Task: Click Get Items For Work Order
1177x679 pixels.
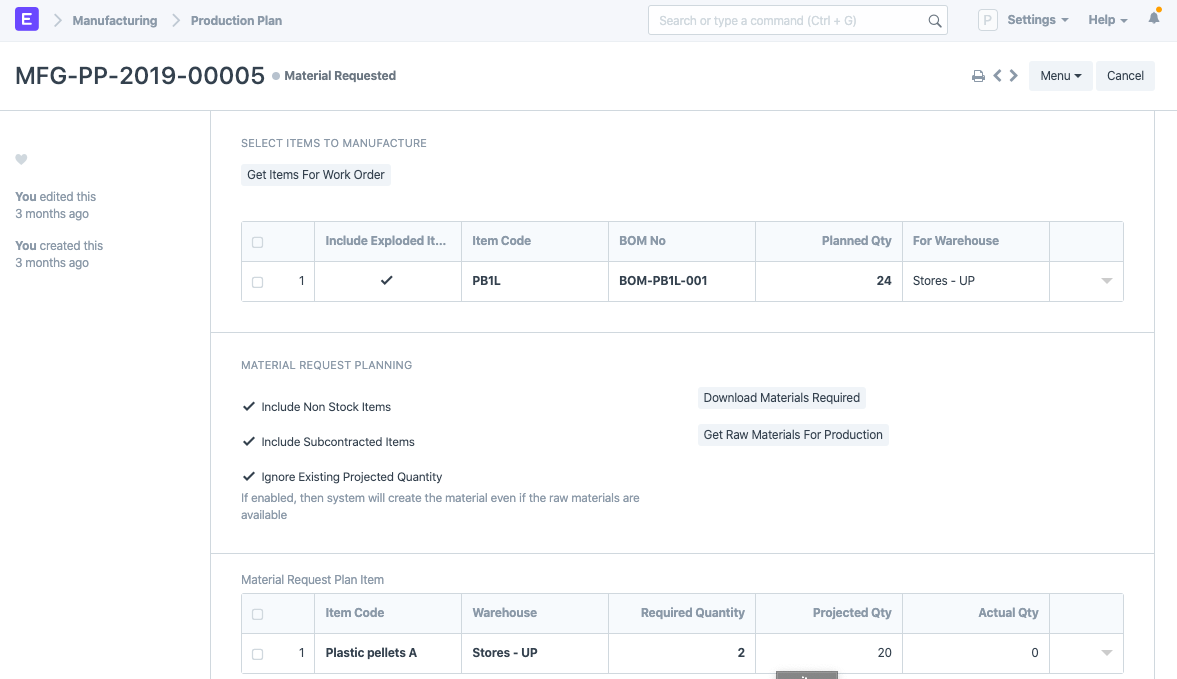Action: point(315,174)
